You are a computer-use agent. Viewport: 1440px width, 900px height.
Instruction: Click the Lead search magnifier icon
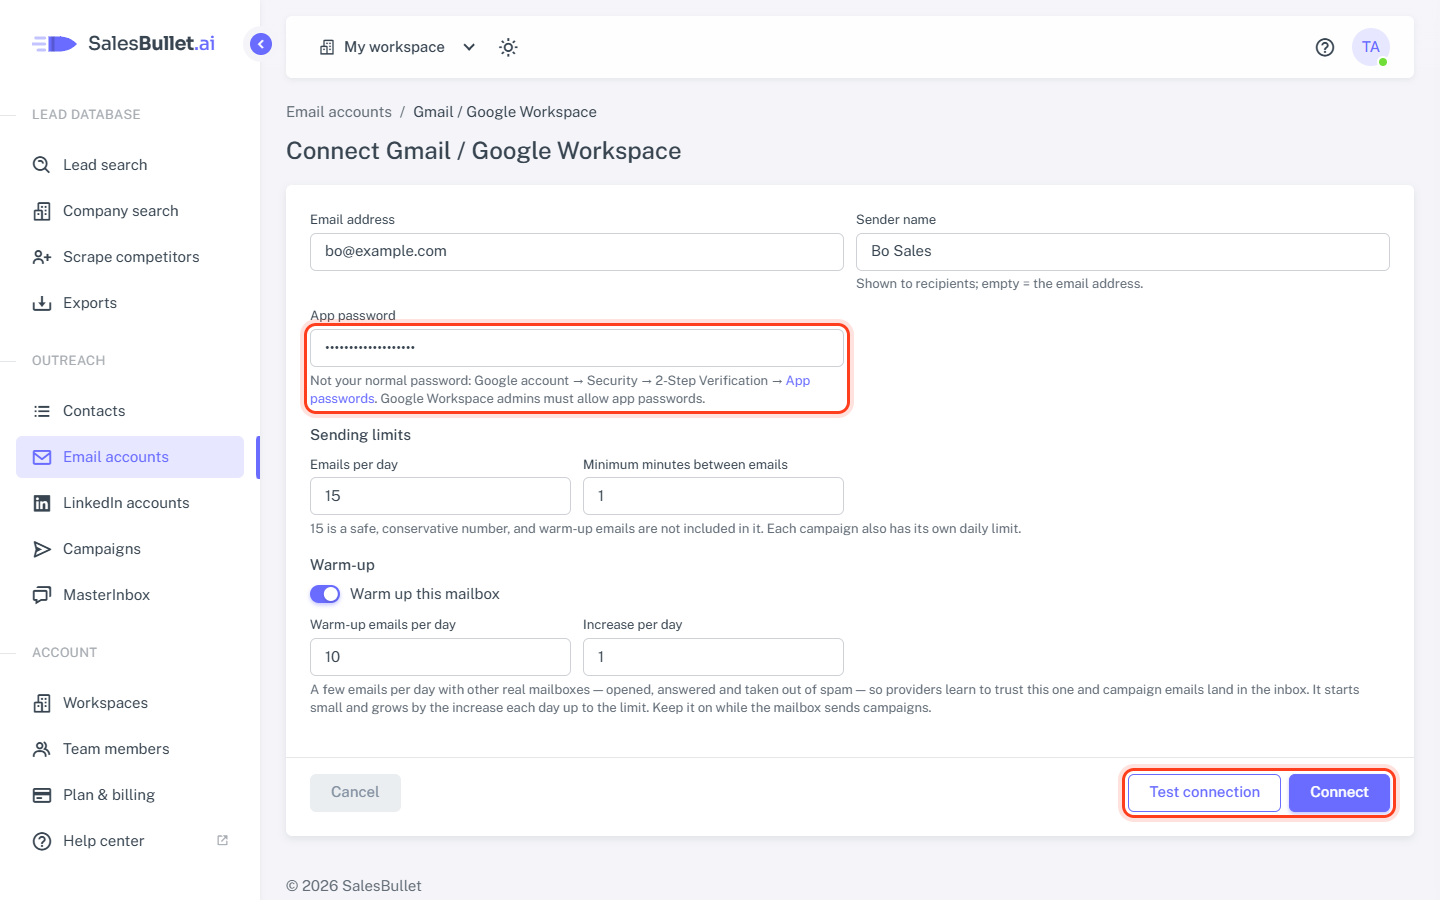(42, 165)
